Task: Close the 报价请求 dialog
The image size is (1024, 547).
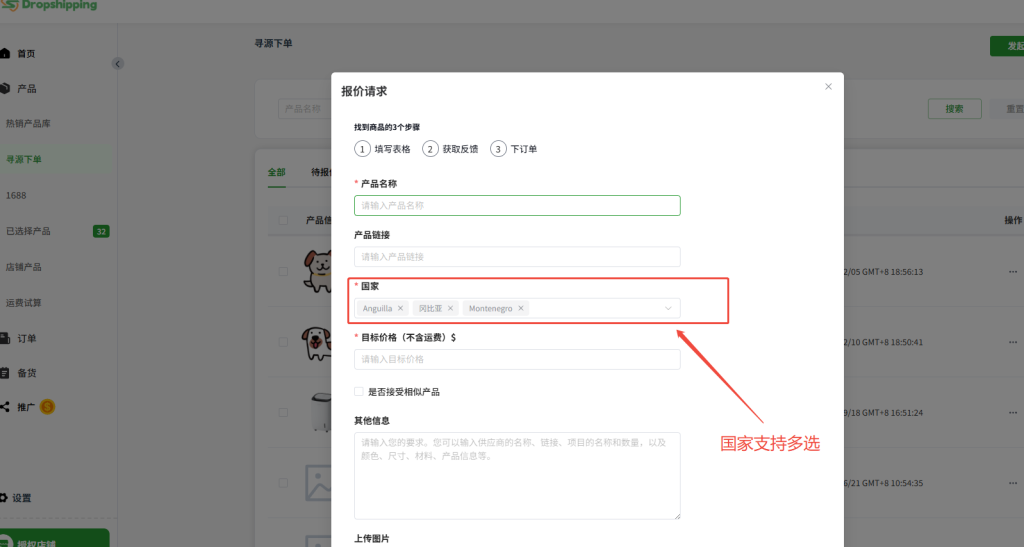Action: pyautogui.click(x=828, y=87)
